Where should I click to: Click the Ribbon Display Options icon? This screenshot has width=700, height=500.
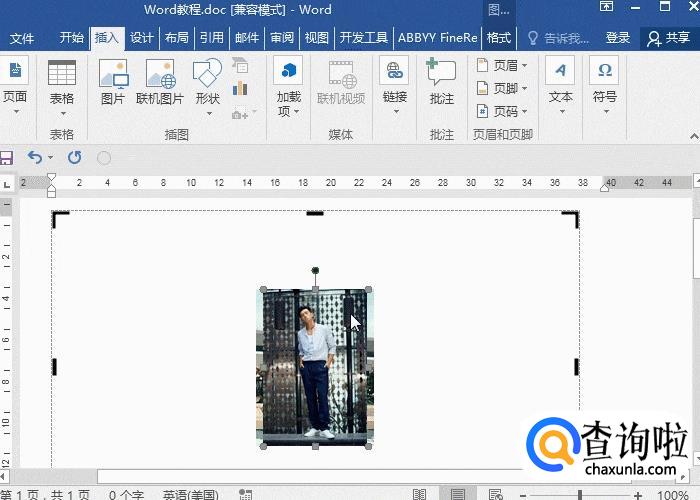[x=606, y=6]
